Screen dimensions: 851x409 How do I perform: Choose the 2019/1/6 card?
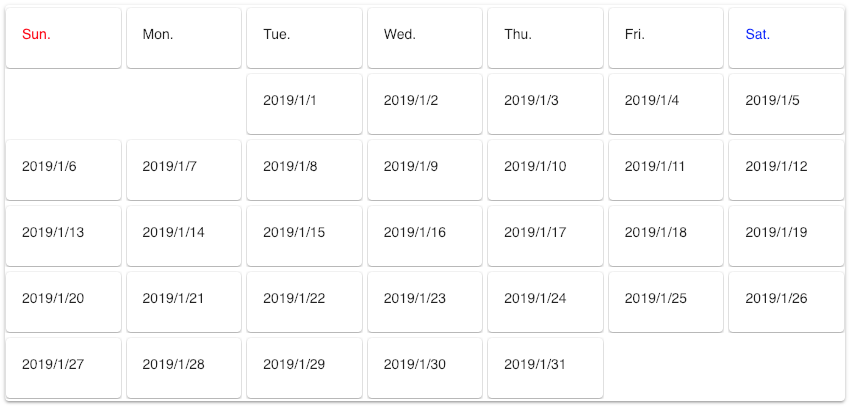63,170
